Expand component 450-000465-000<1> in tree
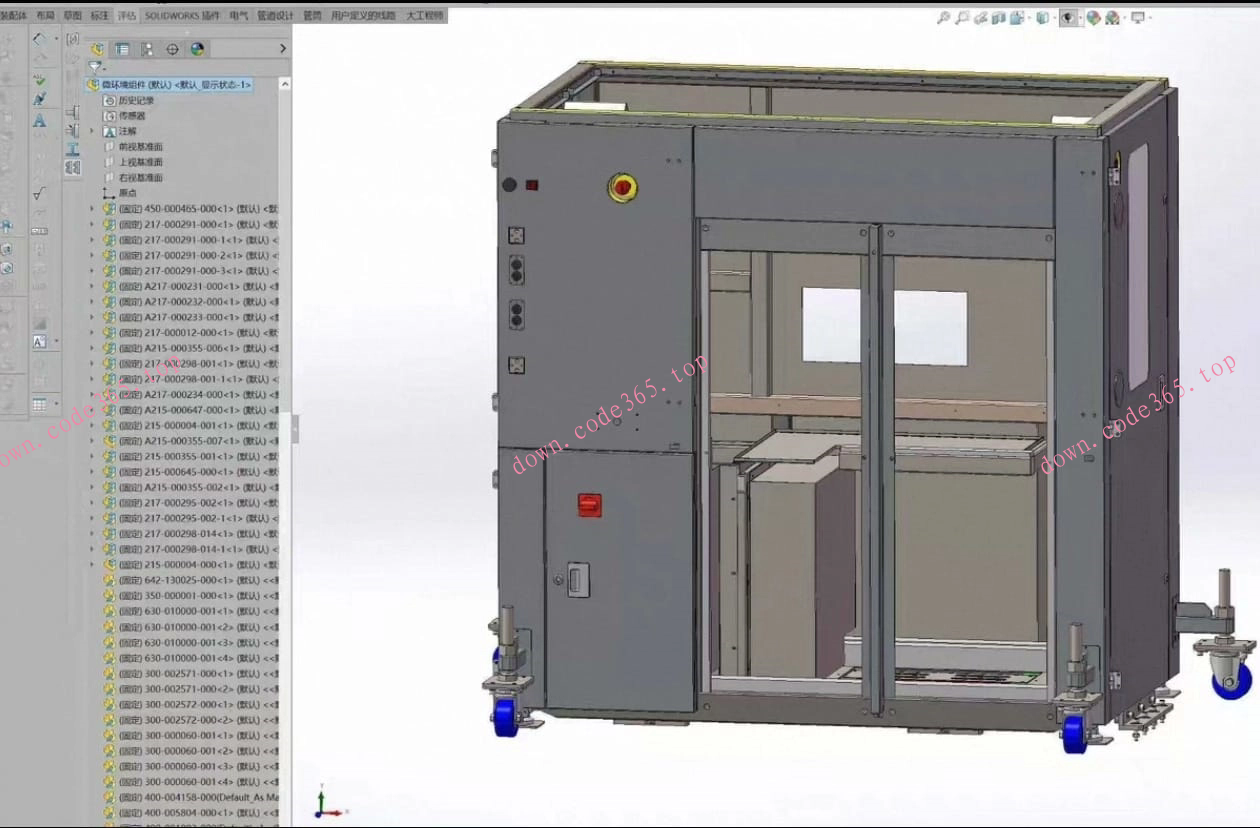 pyautogui.click(x=92, y=209)
